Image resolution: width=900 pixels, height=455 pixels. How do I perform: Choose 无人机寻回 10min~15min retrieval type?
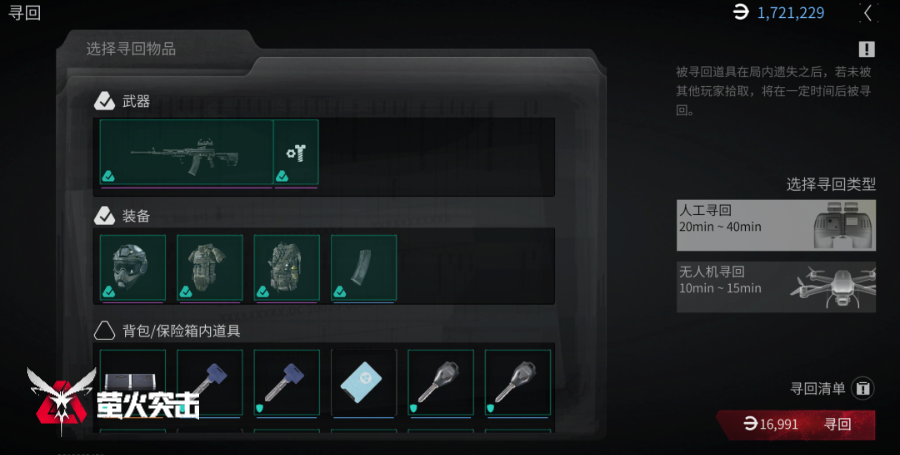776,287
